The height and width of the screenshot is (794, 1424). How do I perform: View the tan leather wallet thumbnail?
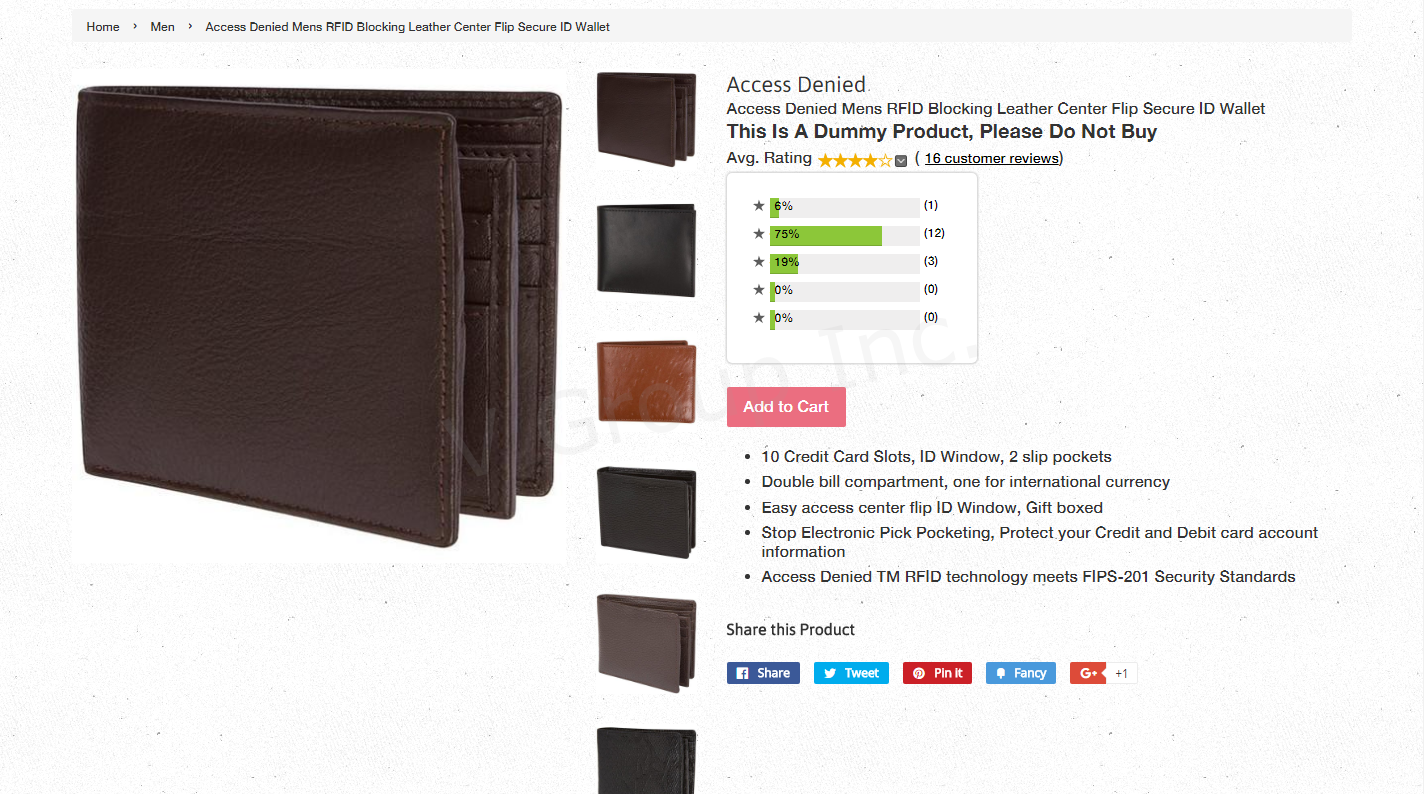click(x=646, y=380)
